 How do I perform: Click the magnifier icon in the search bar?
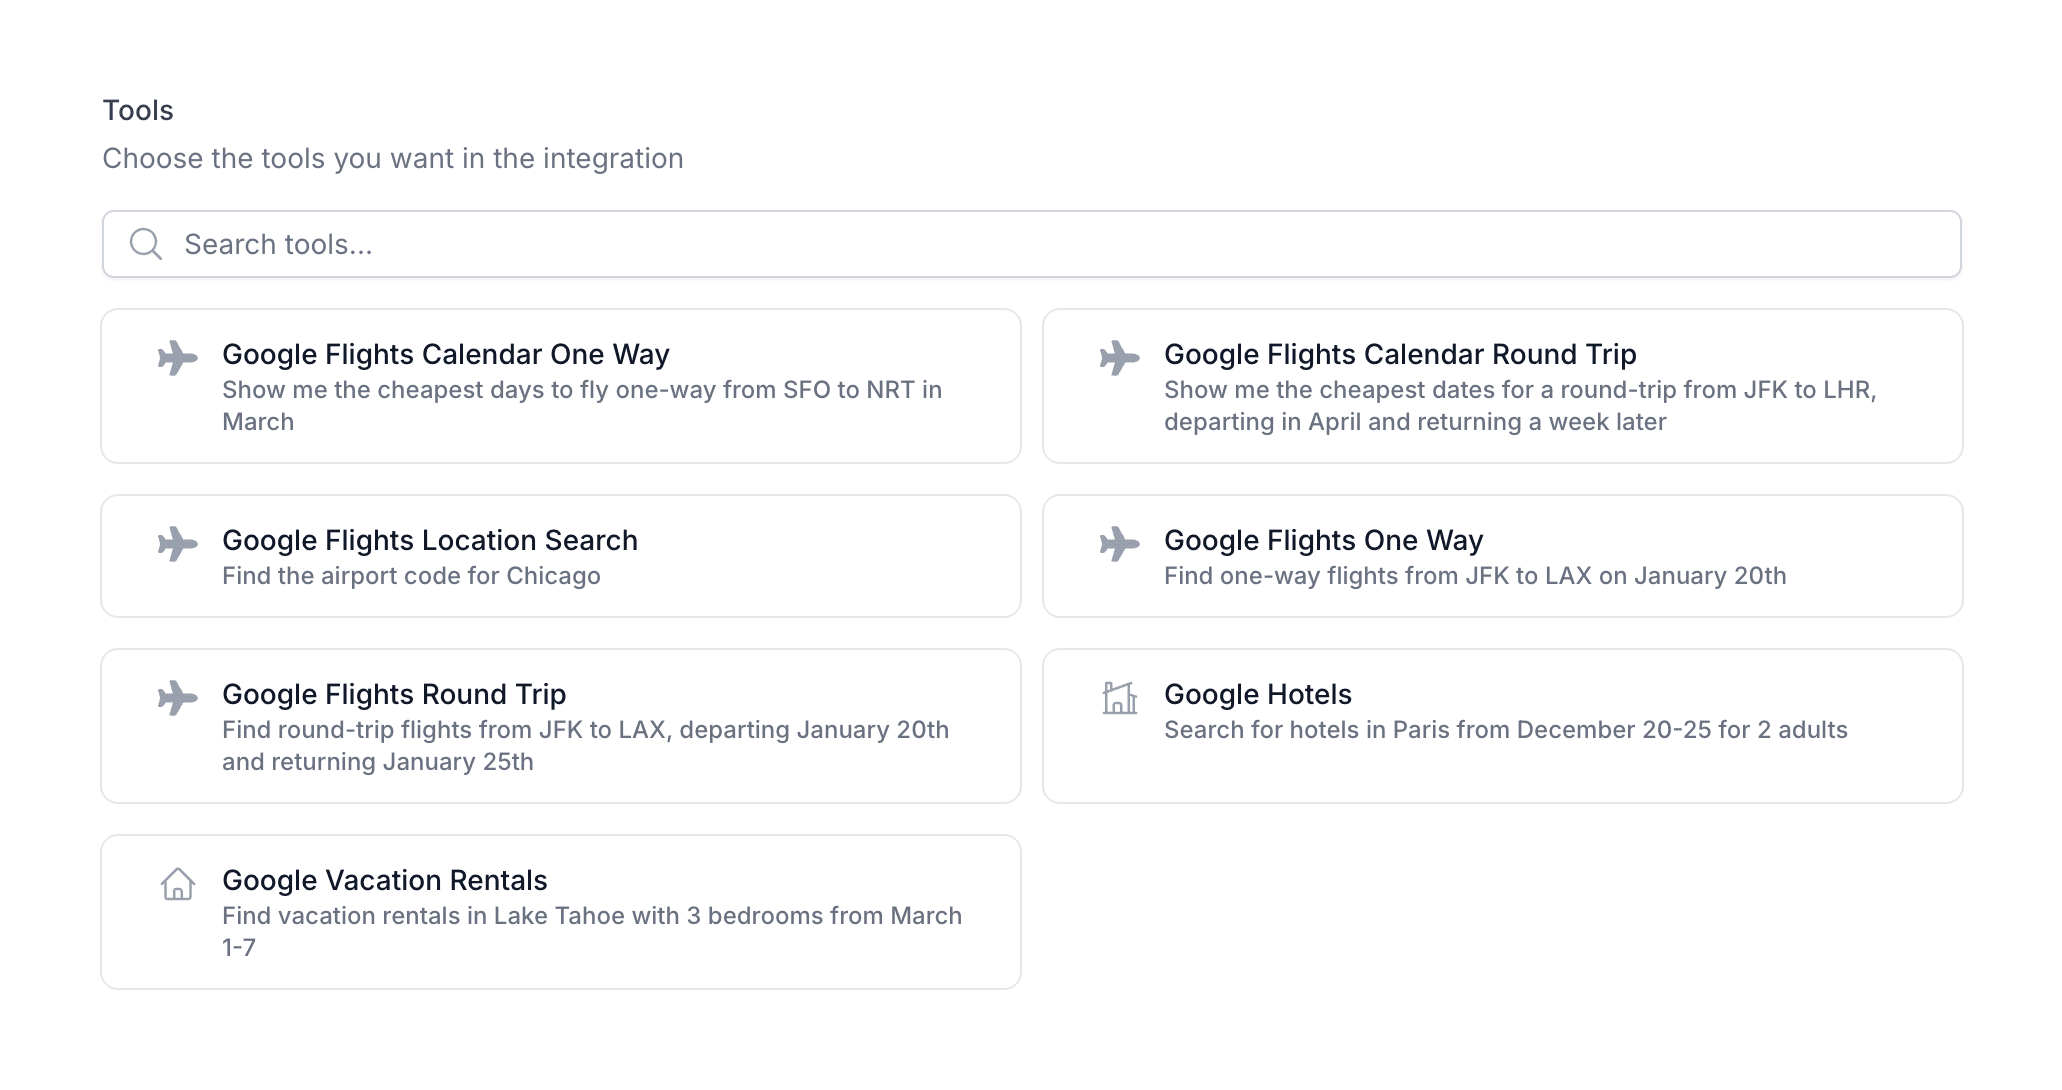point(146,244)
